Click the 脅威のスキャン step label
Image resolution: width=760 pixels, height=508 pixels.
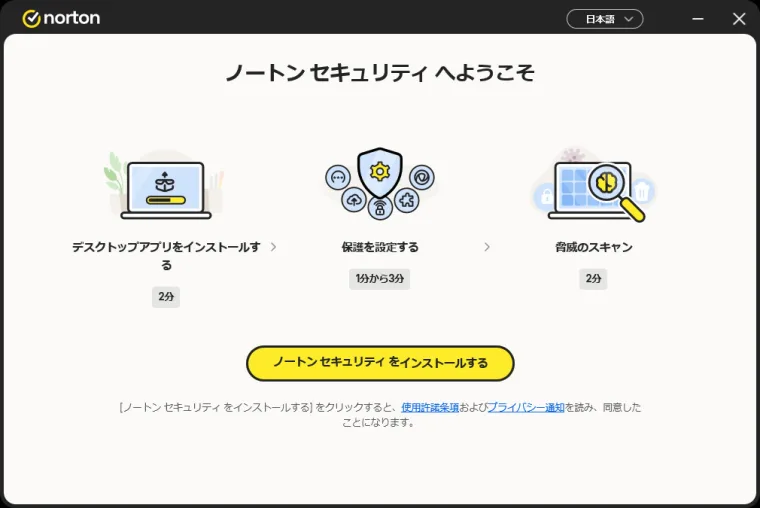coord(594,247)
